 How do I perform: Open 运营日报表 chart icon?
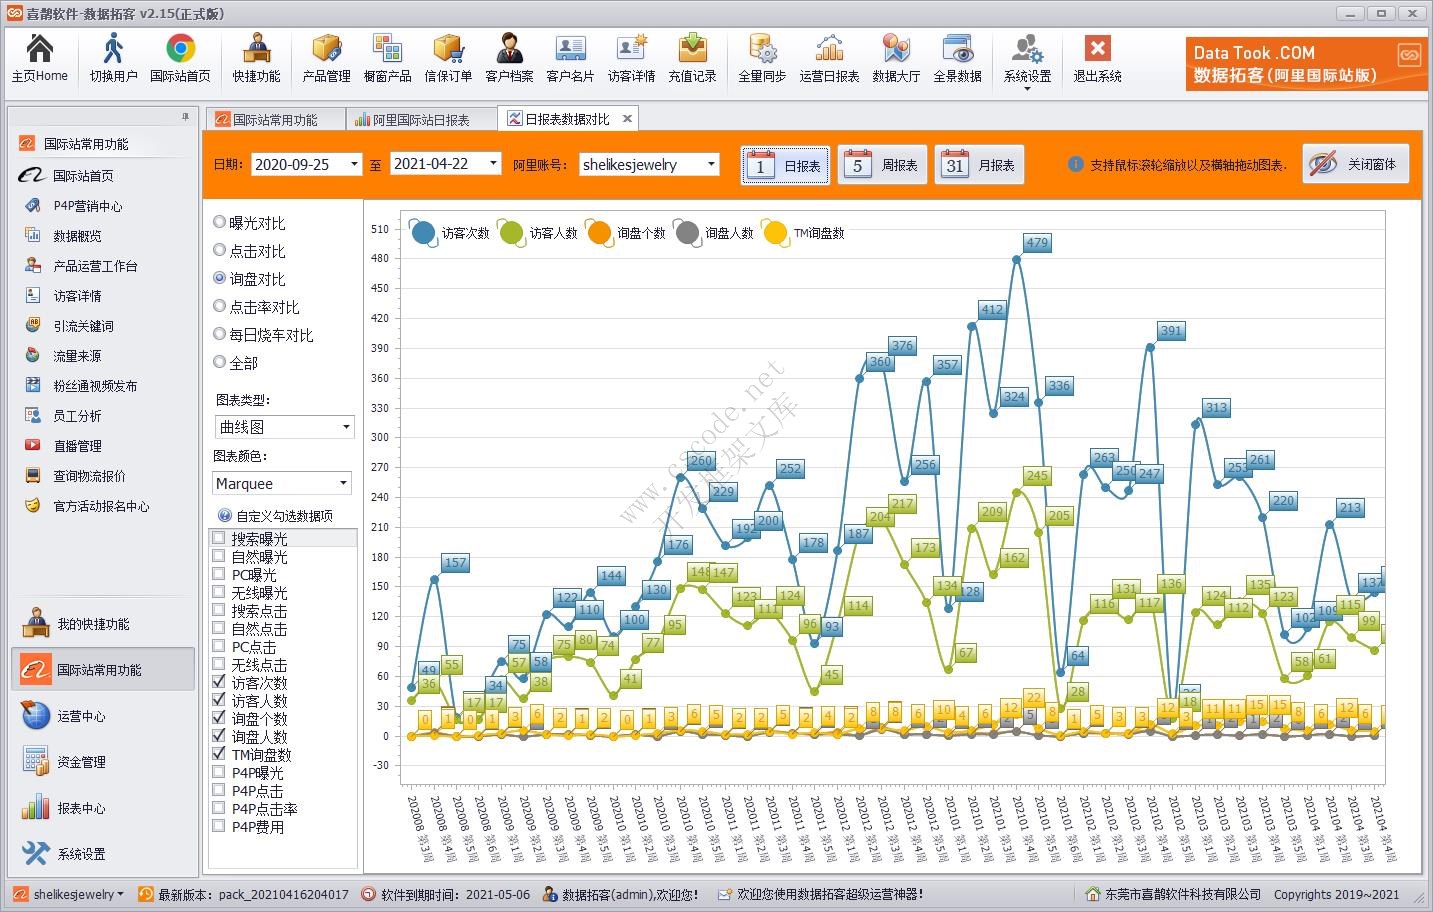tap(829, 57)
